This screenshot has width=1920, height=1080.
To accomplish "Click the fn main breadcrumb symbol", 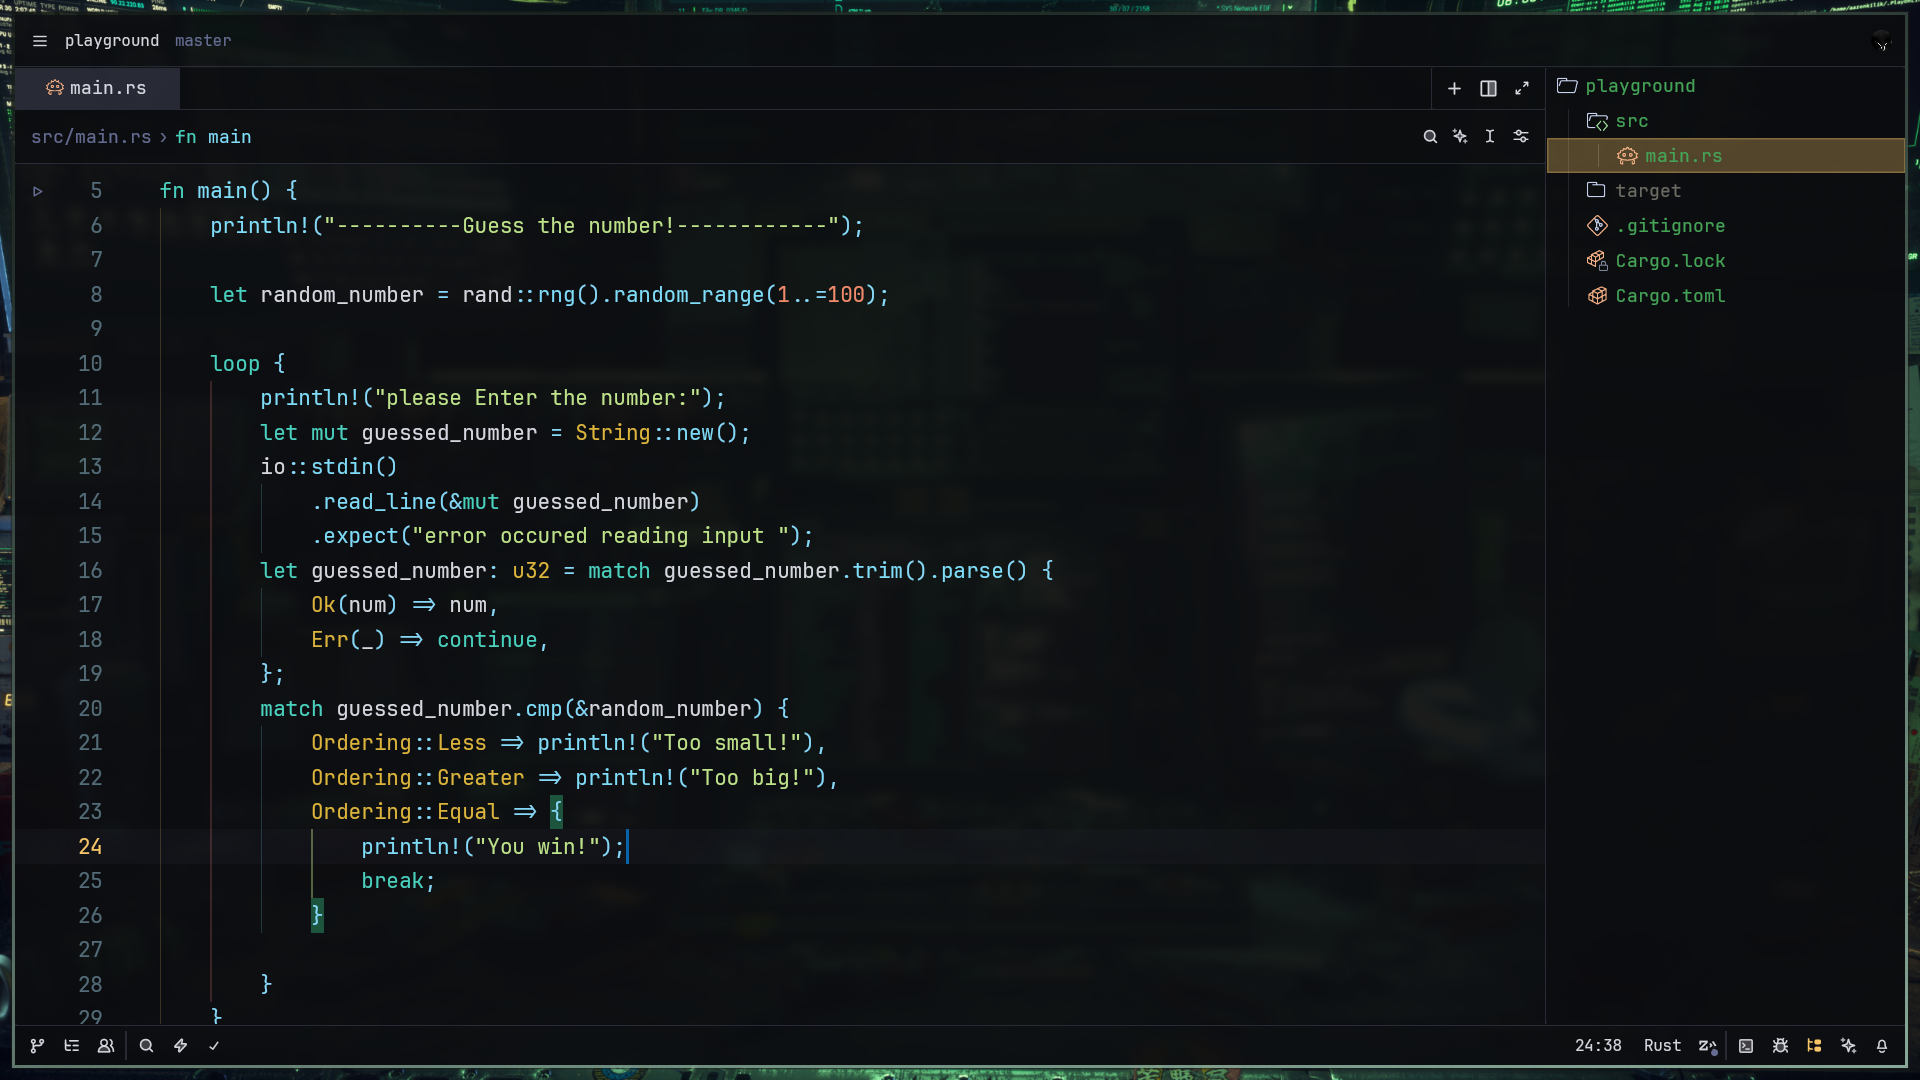I will pos(213,137).
